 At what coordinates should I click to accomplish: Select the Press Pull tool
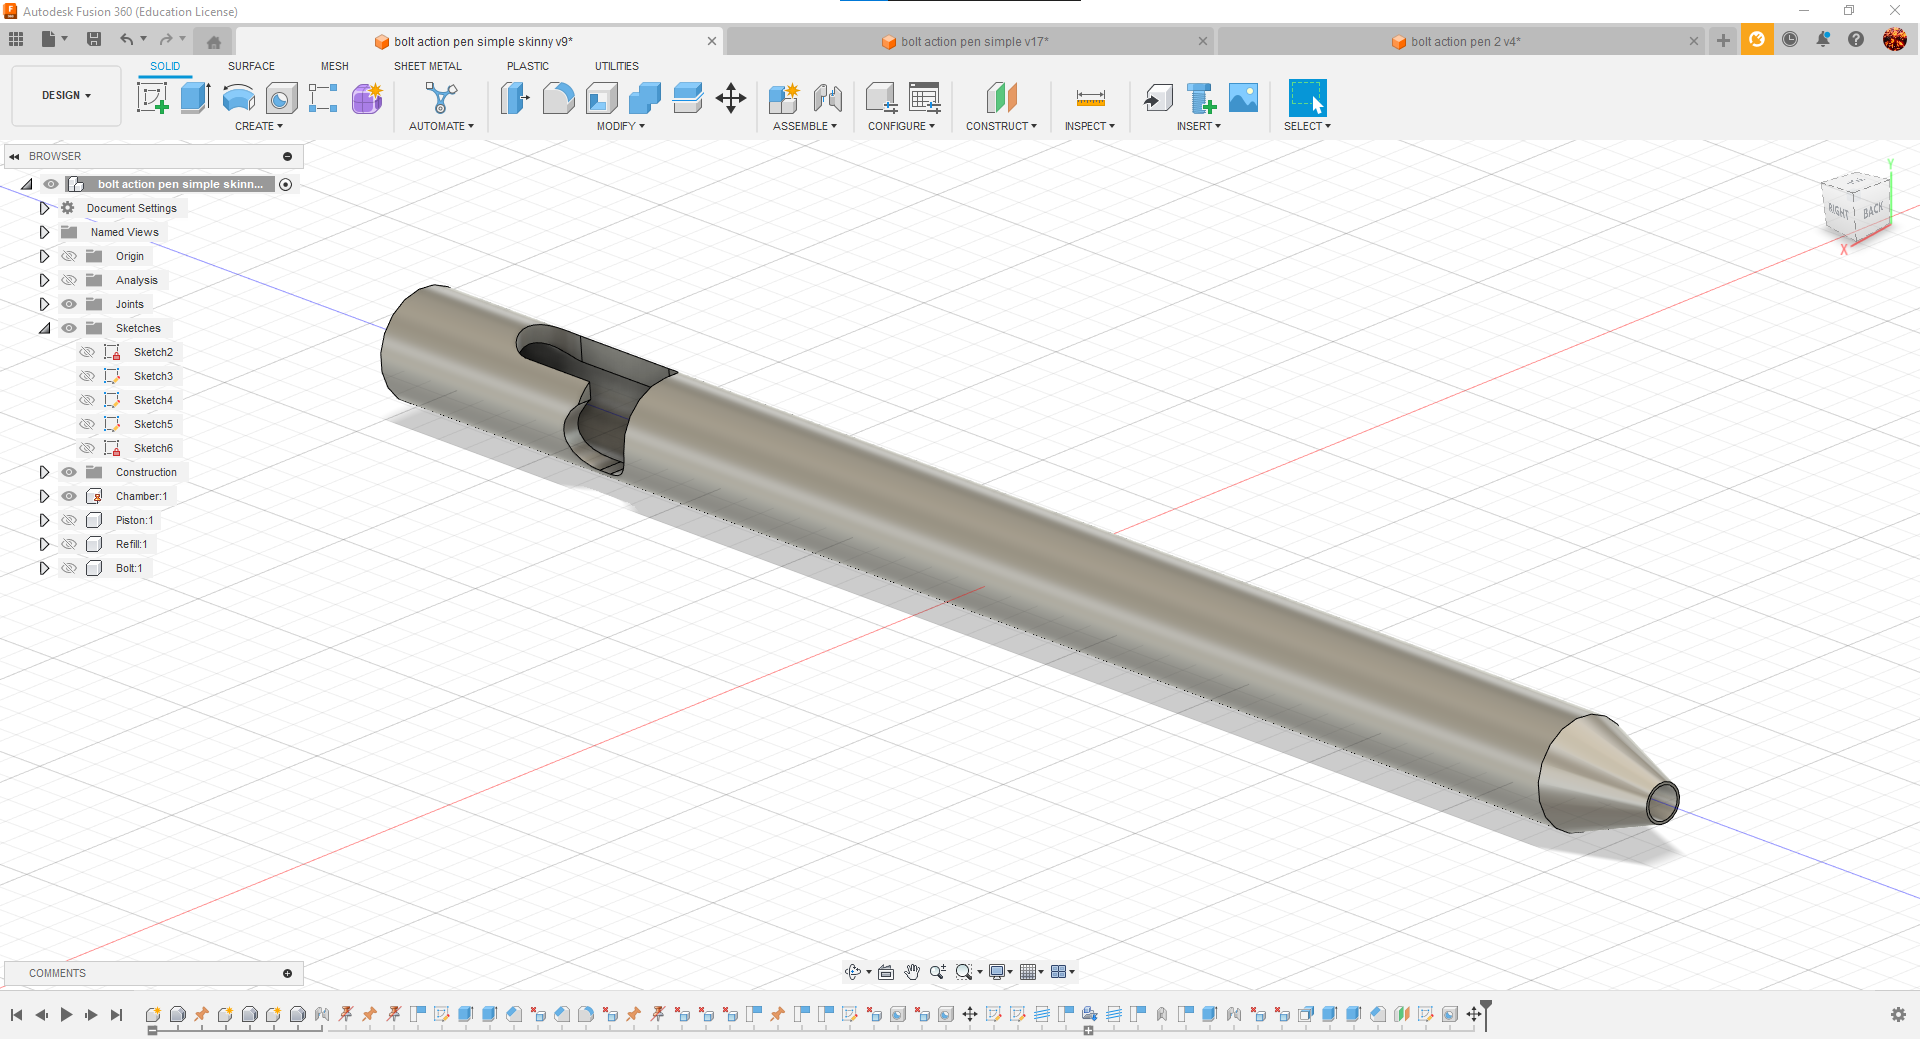(515, 98)
